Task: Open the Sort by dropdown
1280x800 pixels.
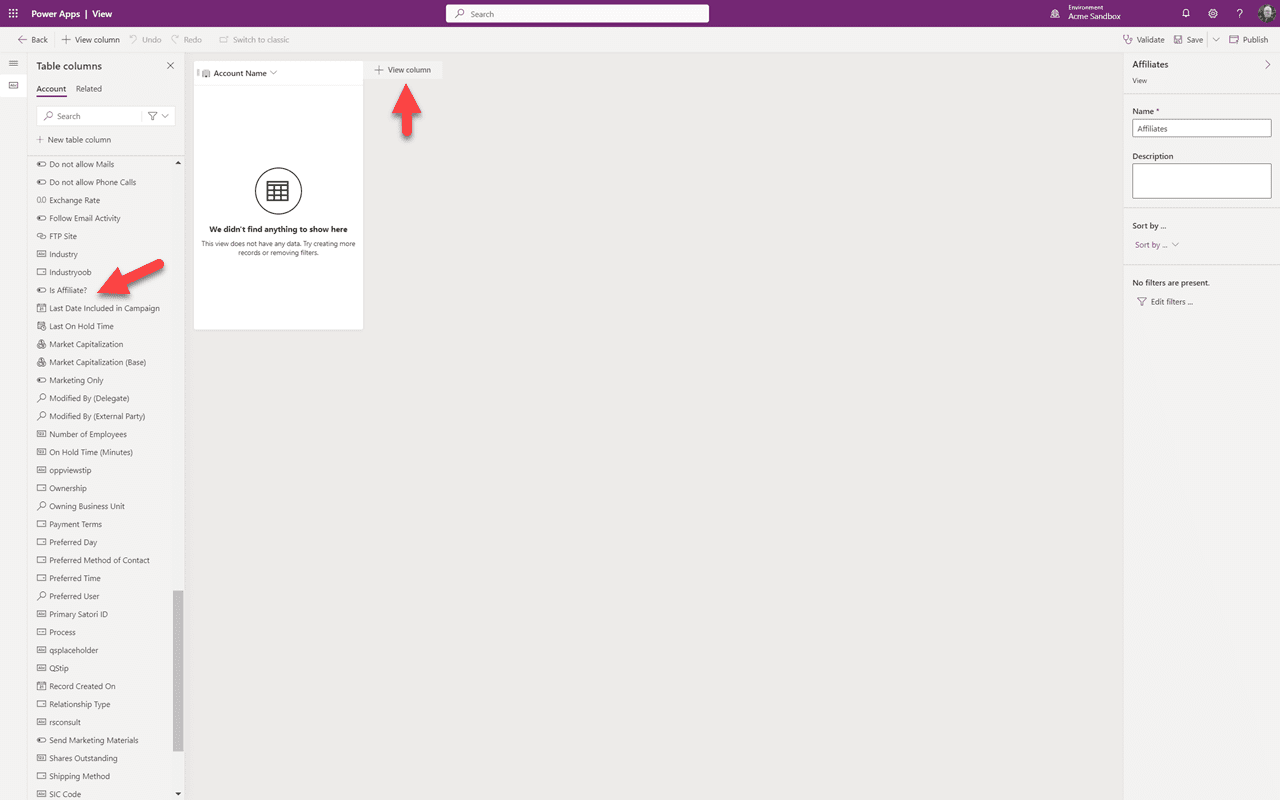Action: [x=1156, y=244]
